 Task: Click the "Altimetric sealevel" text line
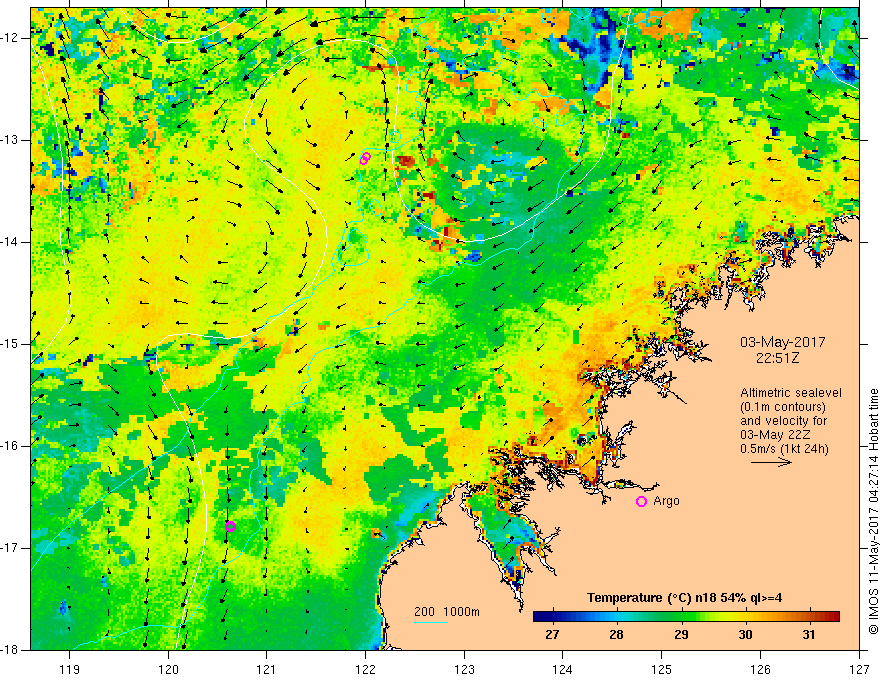coord(791,393)
